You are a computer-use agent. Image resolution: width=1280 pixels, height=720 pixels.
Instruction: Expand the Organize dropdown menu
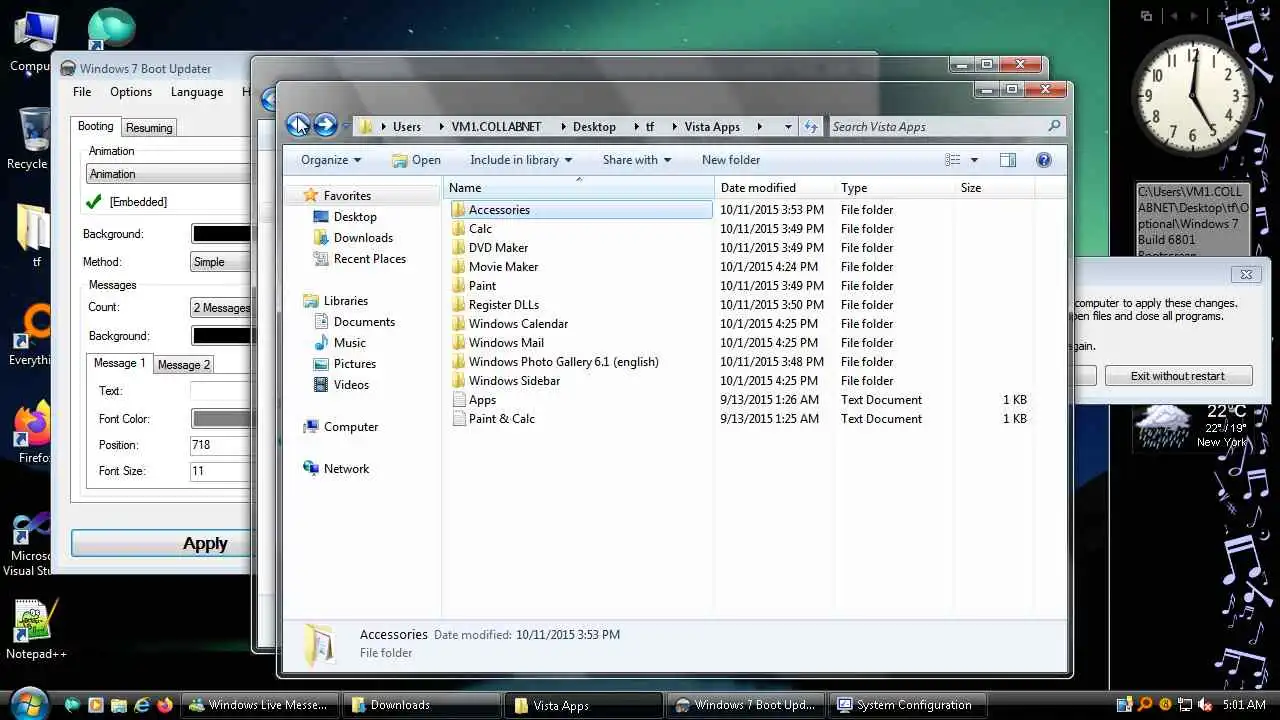[331, 160]
